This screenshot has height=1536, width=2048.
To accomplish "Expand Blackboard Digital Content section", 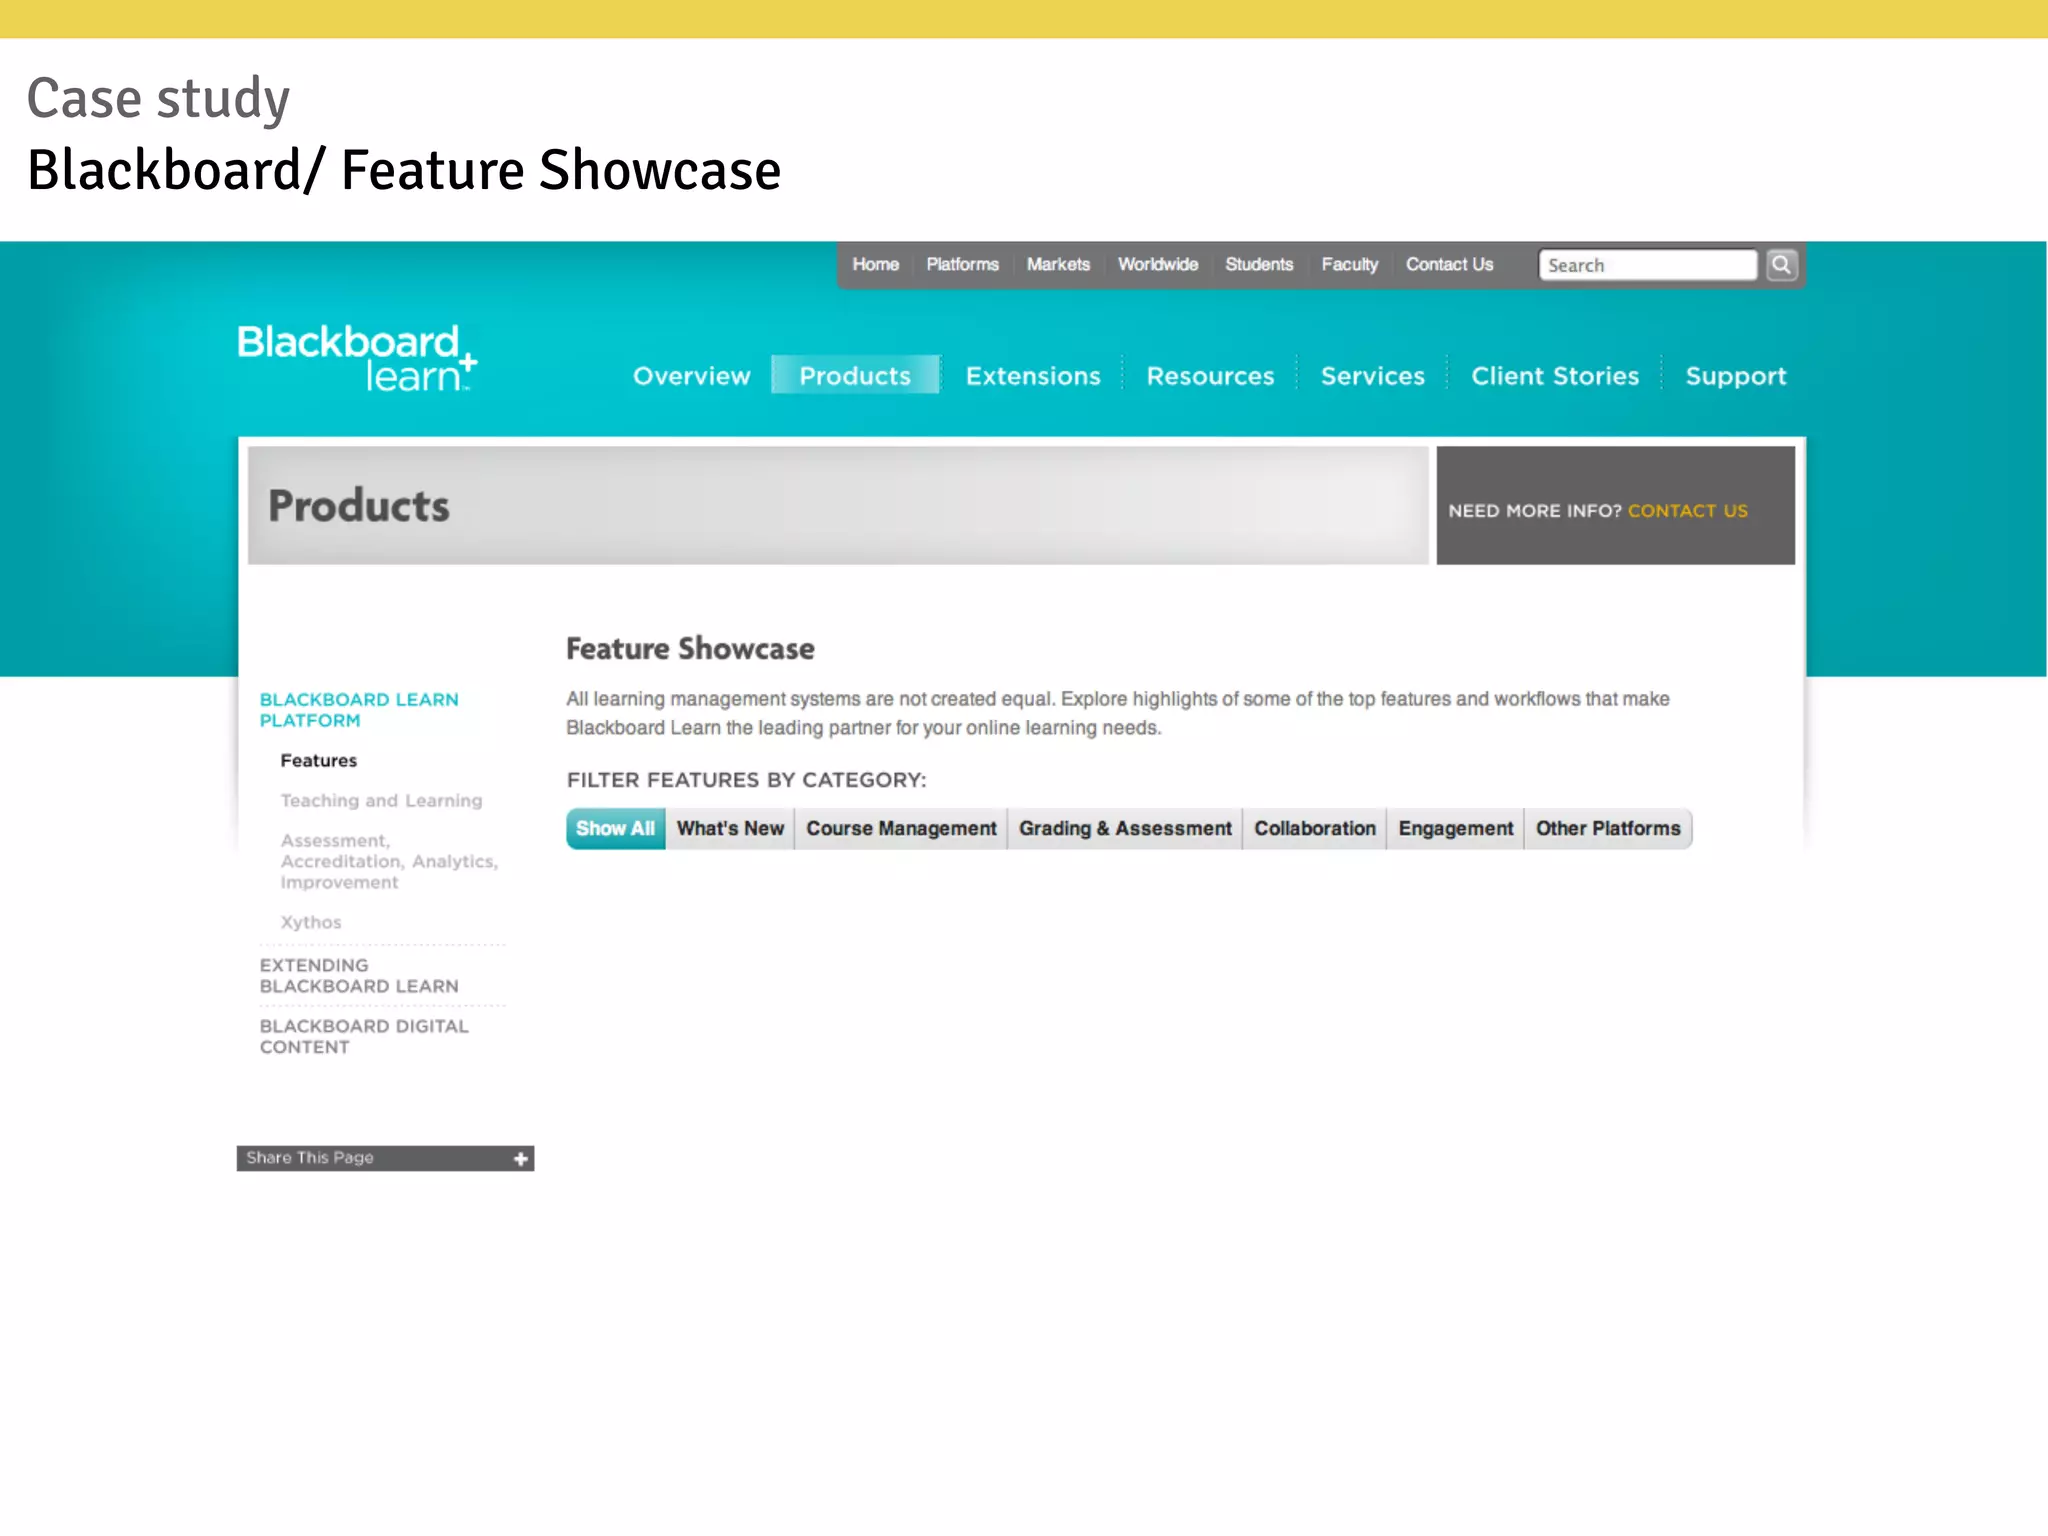I will point(364,1036).
